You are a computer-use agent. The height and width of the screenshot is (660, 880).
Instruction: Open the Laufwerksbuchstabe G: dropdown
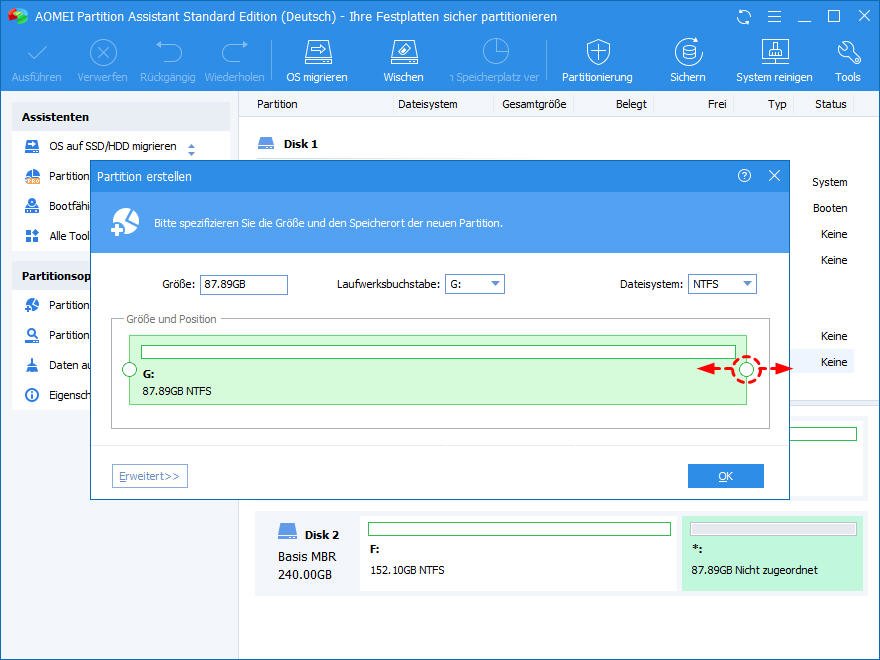click(475, 284)
